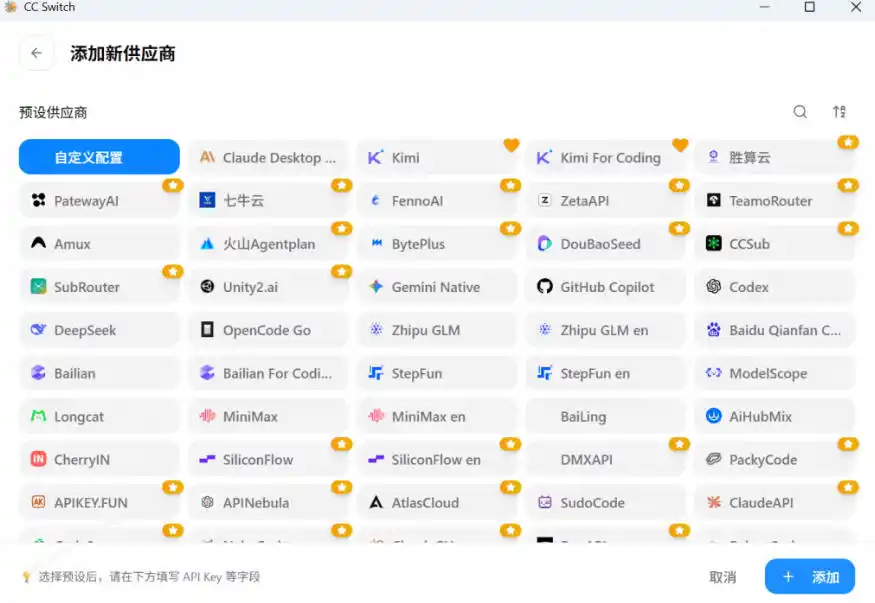The width and height of the screenshot is (875, 603).
Task: Select the Zhipu GLM preset
Action: [x=437, y=330]
